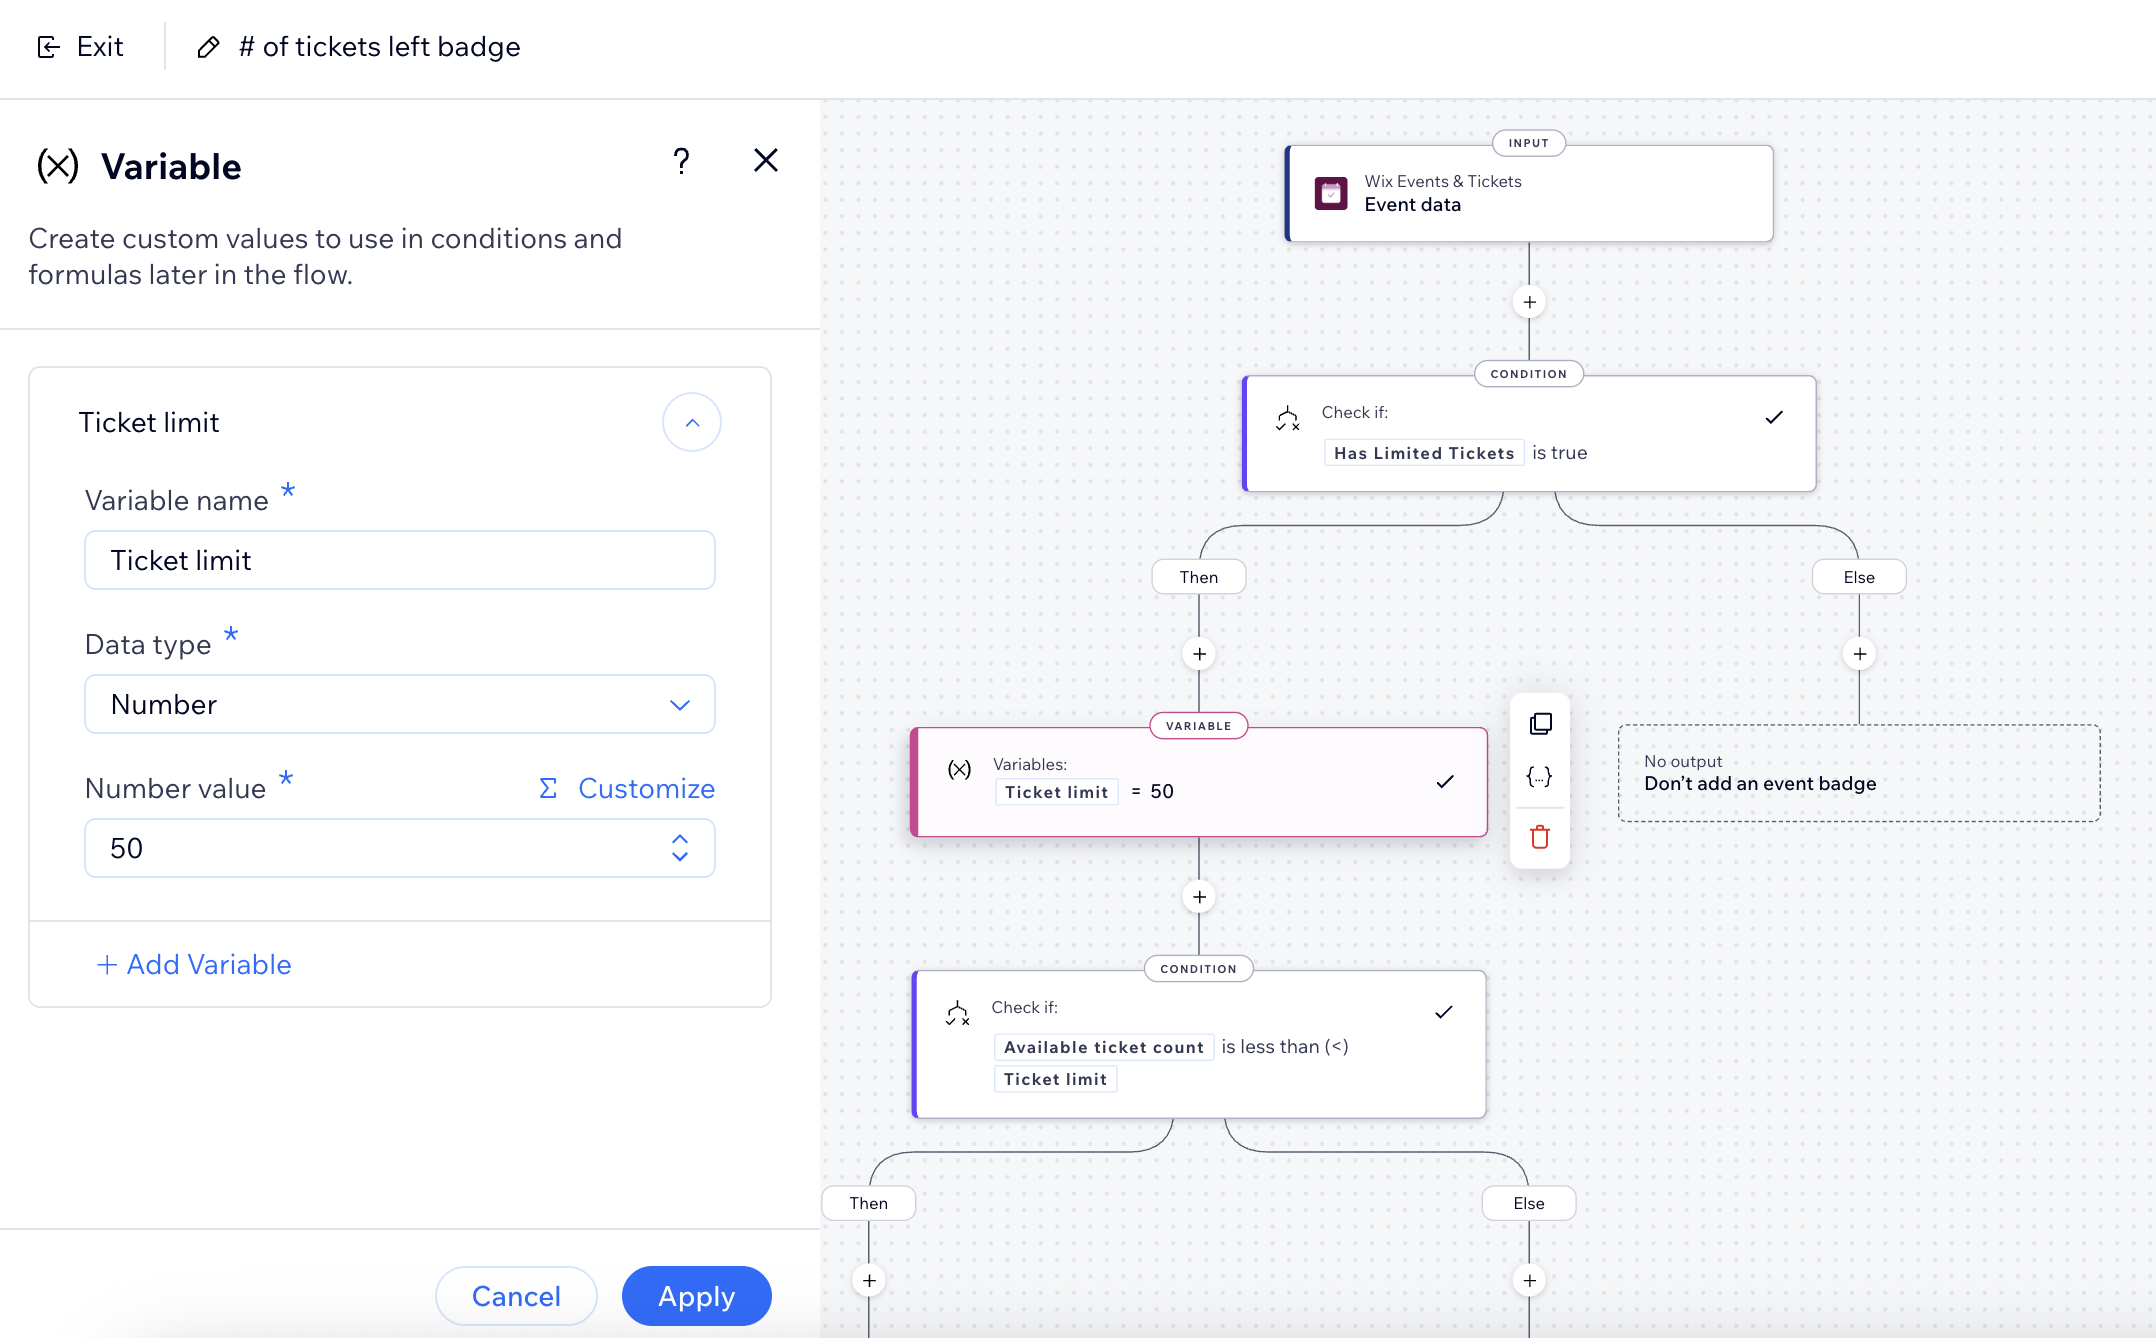Click the Variable name input field
The width and height of the screenshot is (2156, 1338).
400,560
